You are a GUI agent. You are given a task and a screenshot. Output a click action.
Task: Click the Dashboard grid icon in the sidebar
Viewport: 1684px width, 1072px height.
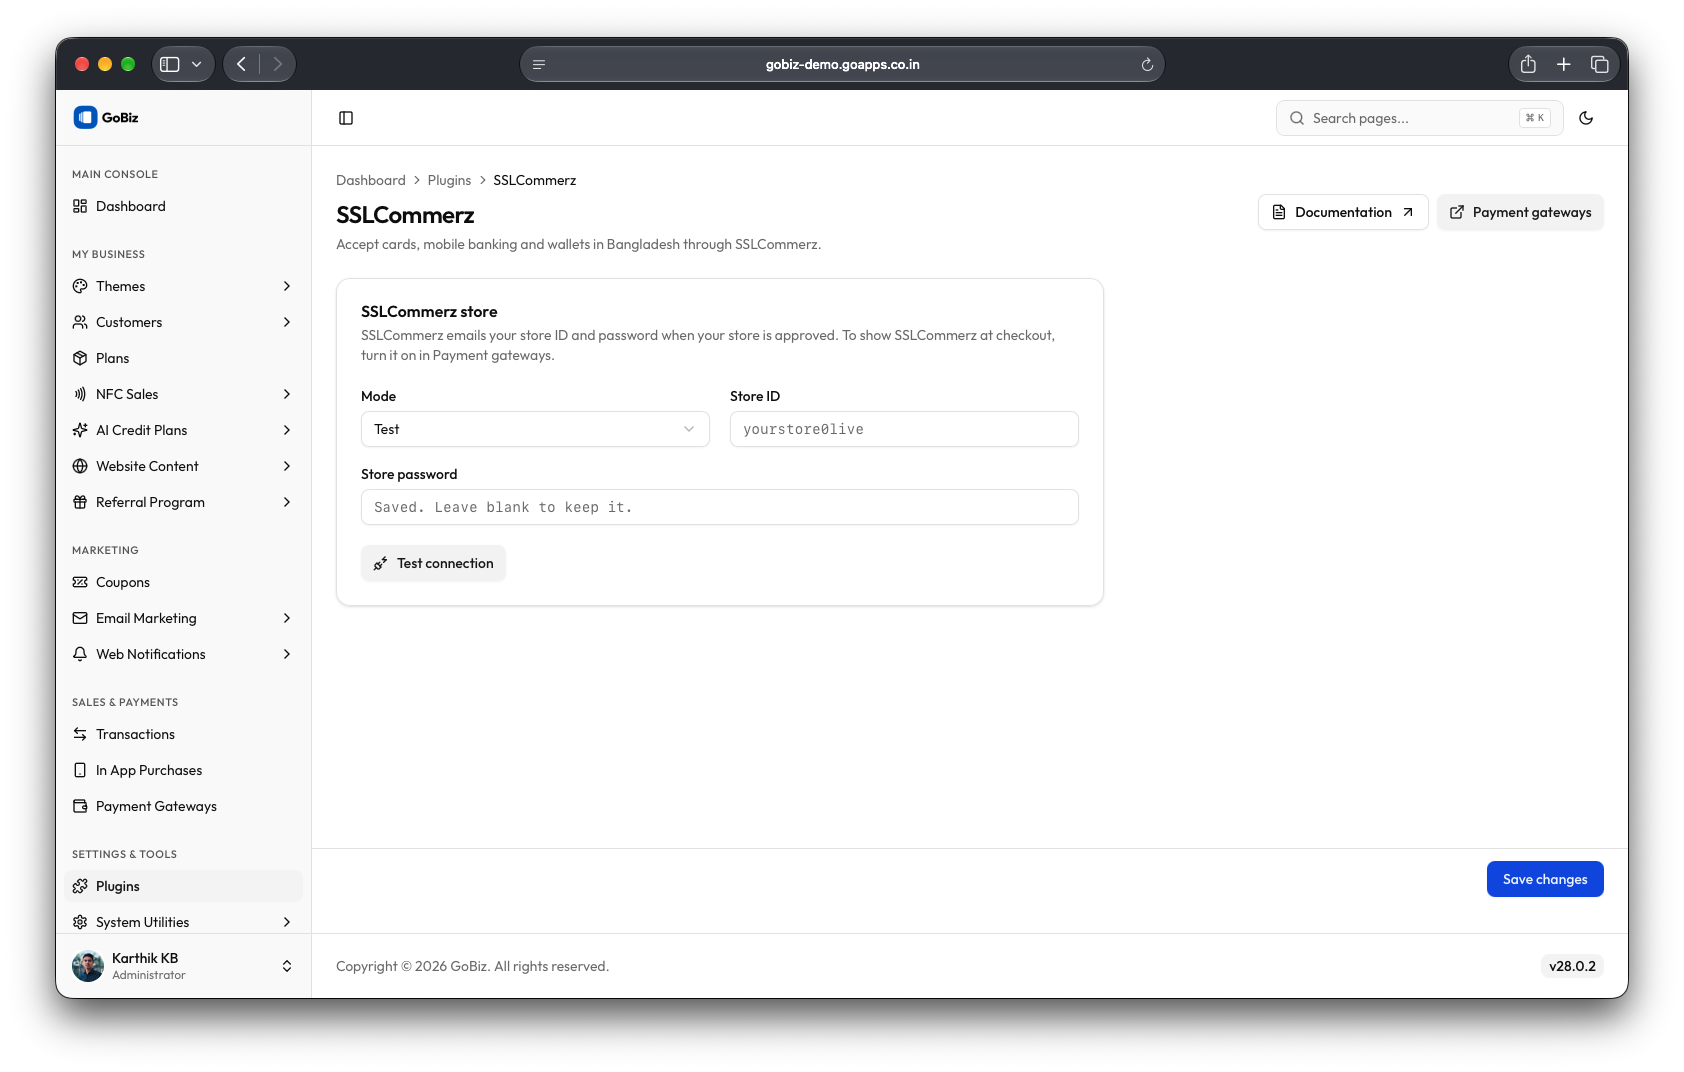point(80,206)
